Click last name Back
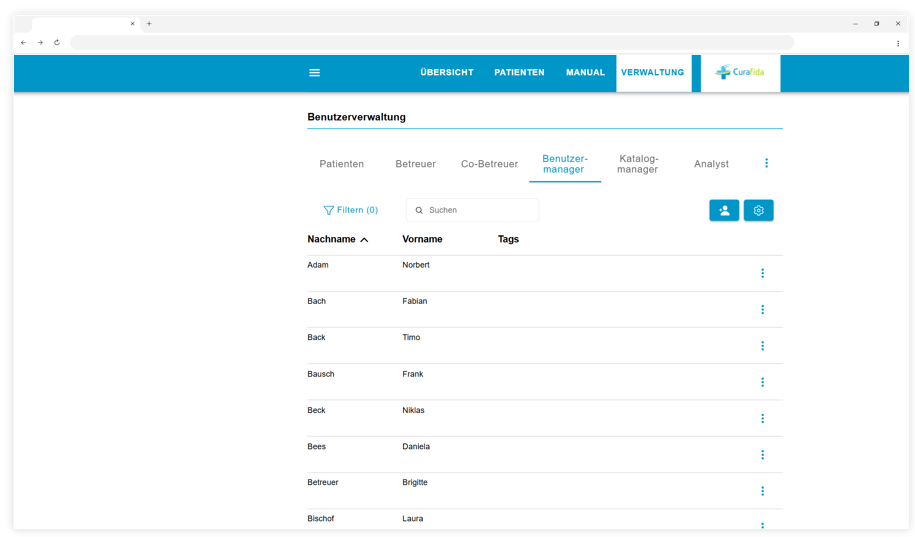Image resolution: width=915 pixels, height=537 pixels. click(x=316, y=337)
